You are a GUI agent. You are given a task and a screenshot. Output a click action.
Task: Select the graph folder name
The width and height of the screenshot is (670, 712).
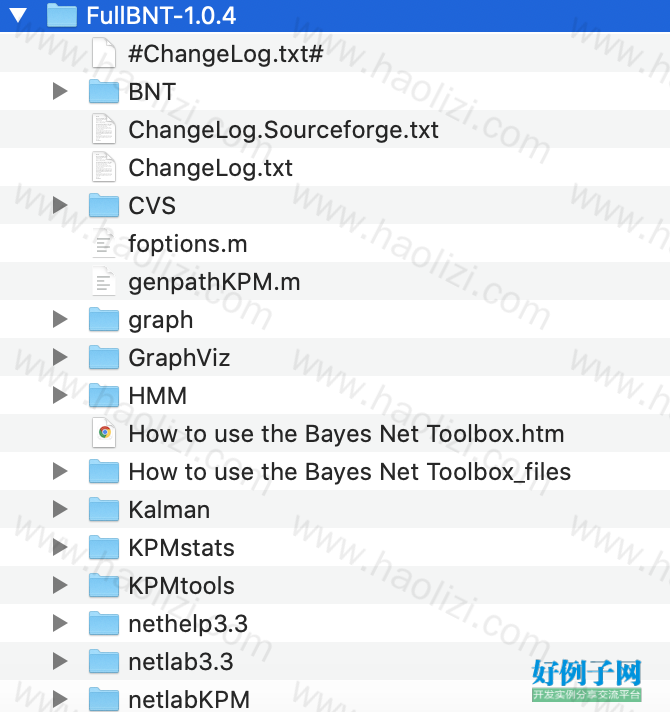tap(161, 321)
